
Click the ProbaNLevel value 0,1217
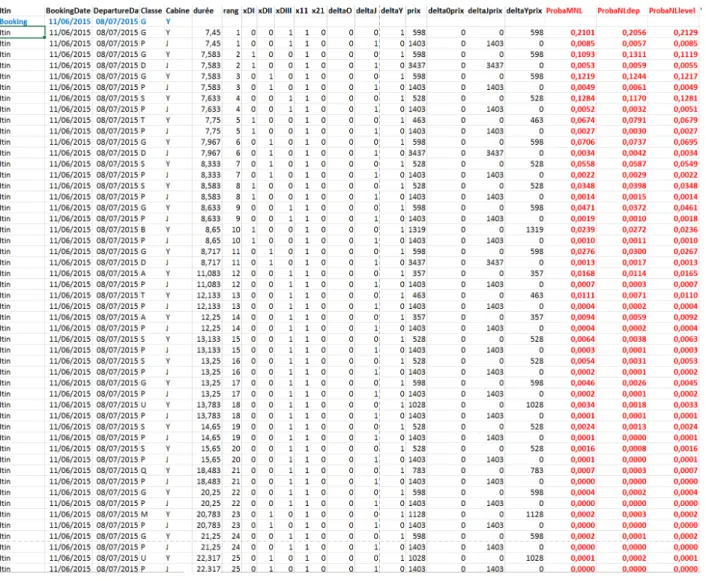[685, 76]
